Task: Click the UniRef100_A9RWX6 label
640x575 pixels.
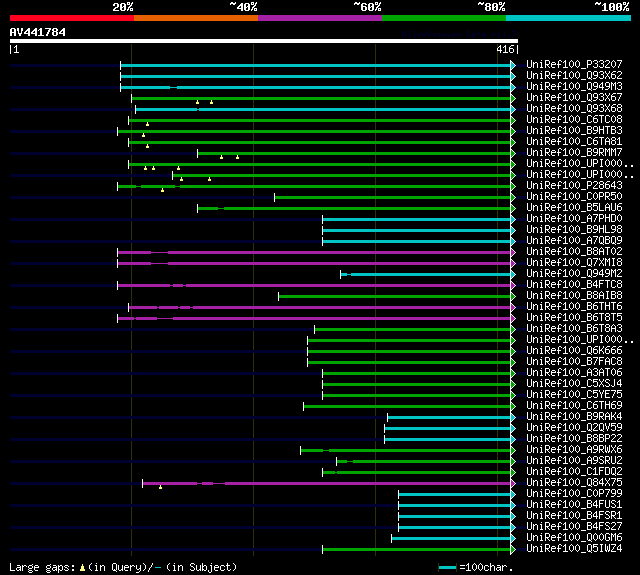Action: [574, 450]
